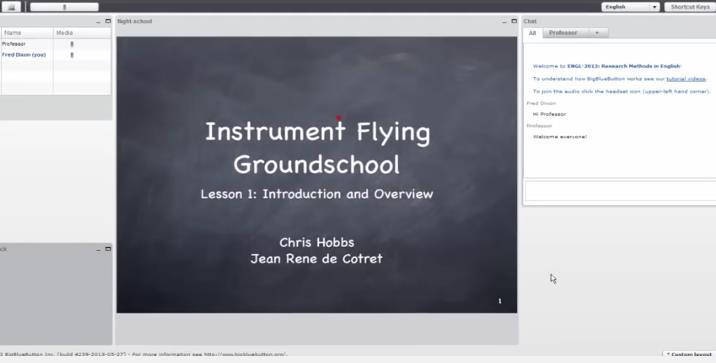Screen dimensions: 716x363
Task: Open the Professor chat tab dropdown
Action: (596, 33)
